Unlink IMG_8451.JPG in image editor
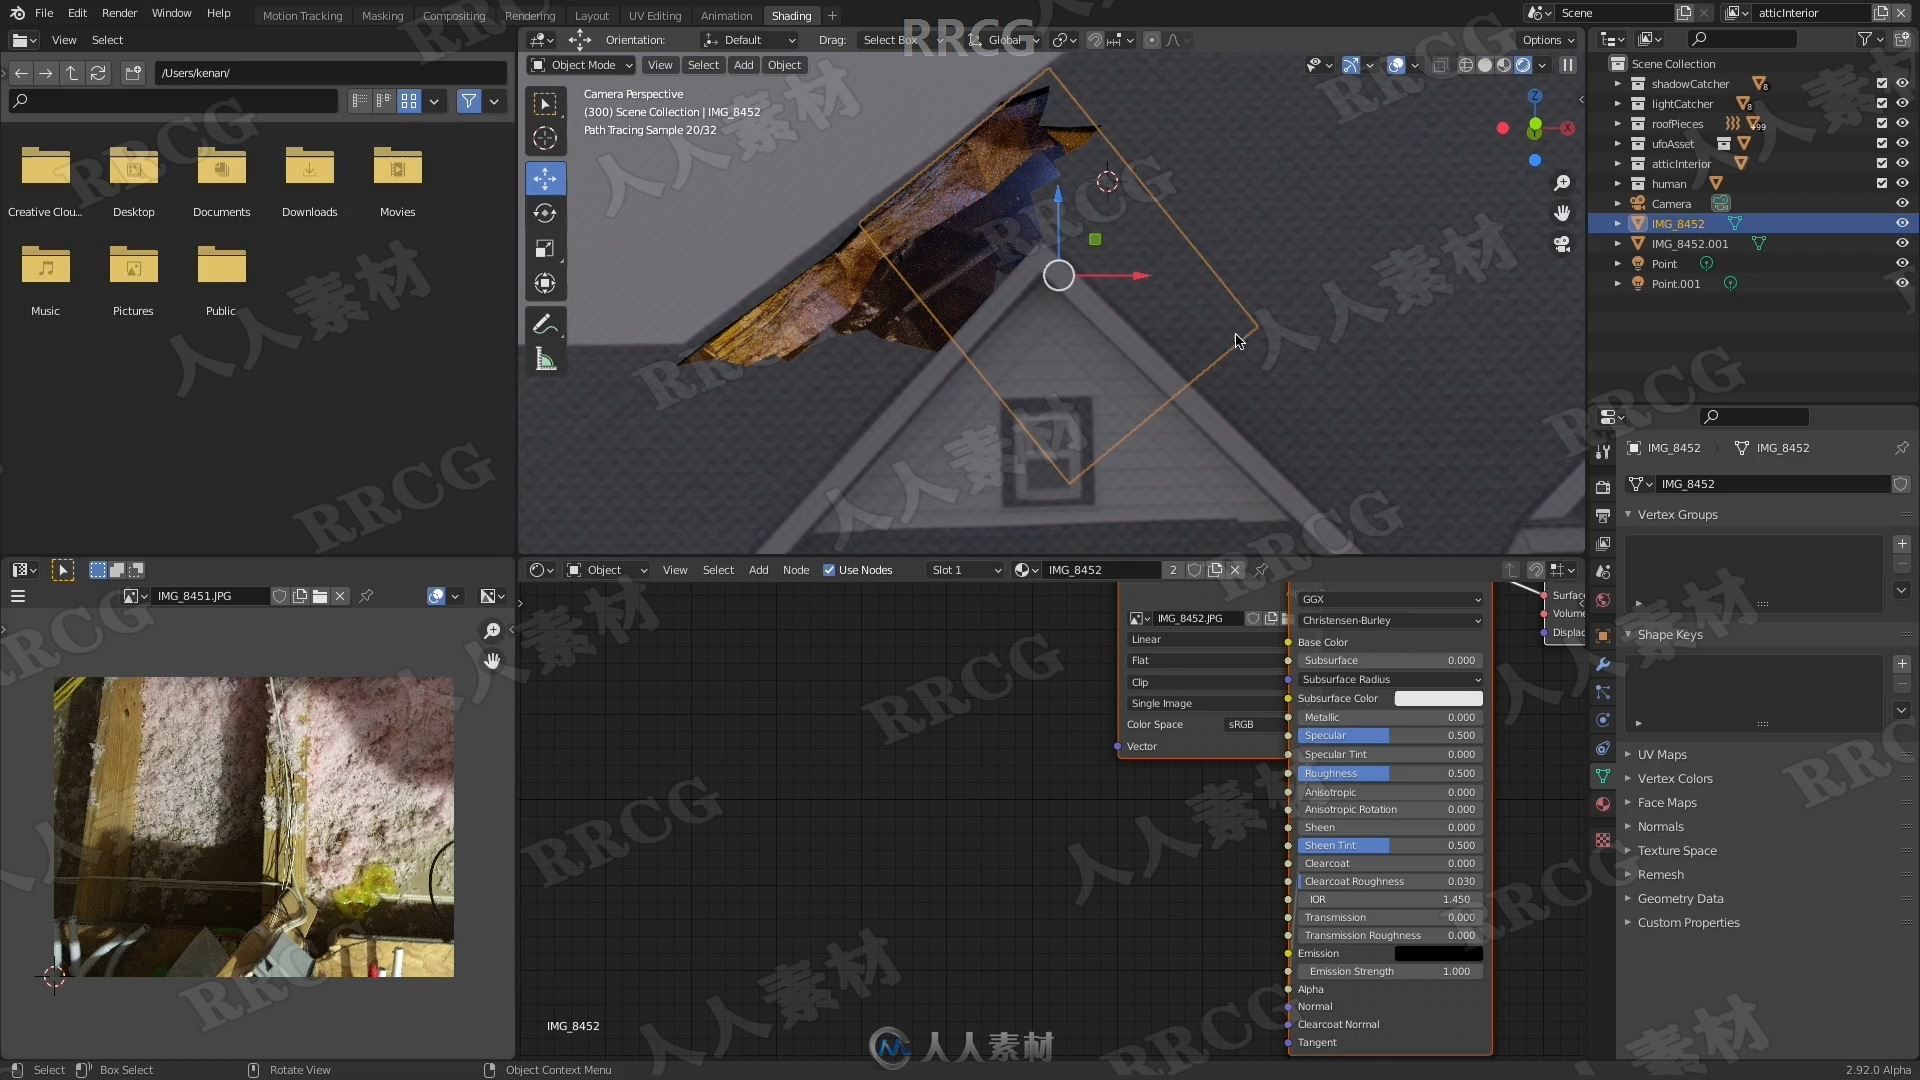 [340, 596]
